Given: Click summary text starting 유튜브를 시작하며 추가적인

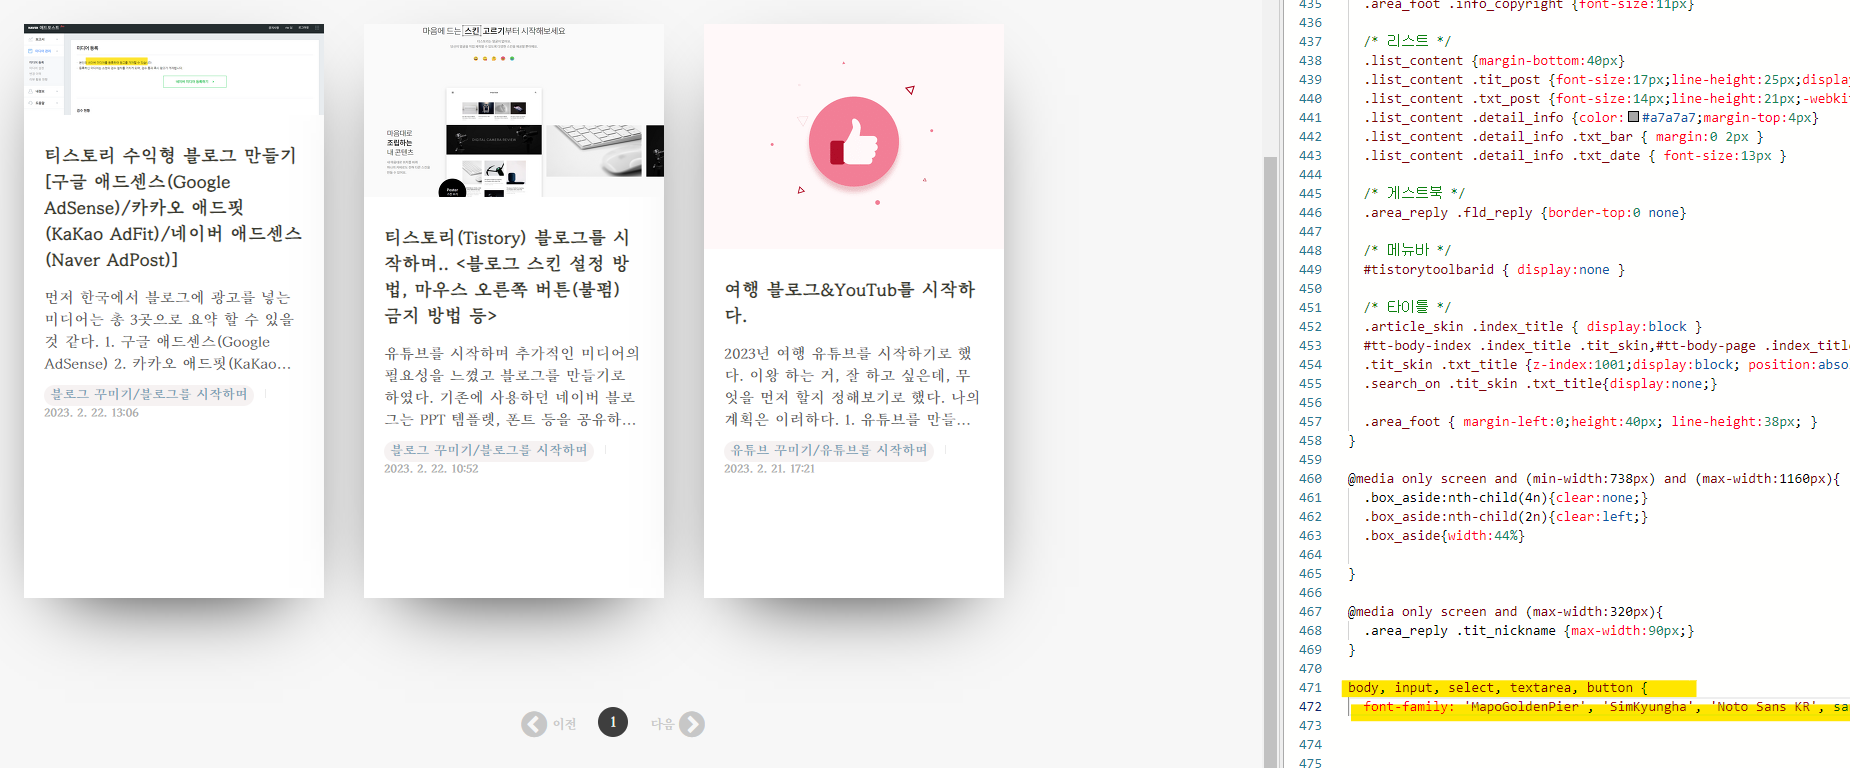Looking at the screenshot, I should click(x=512, y=386).
